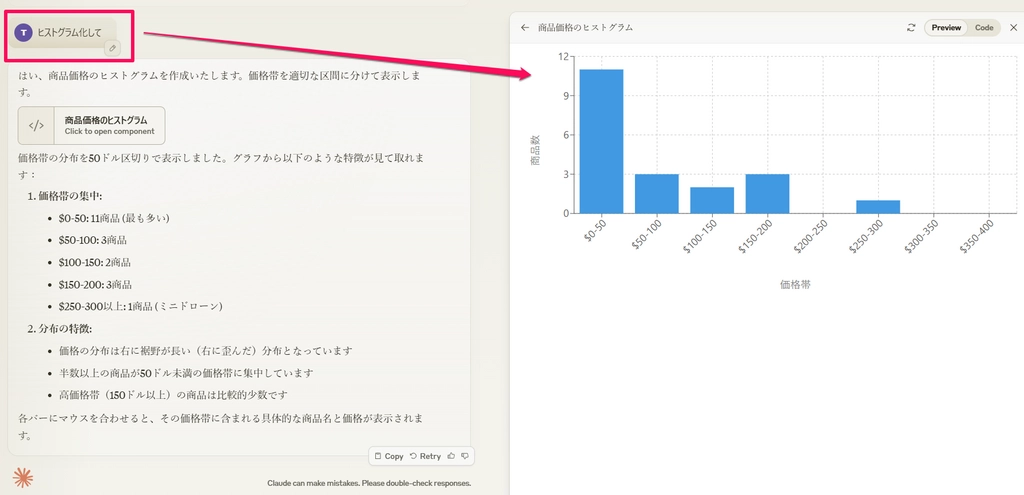Click the $250-300 histogram bar
This screenshot has width=1024, height=495.
pos(878,206)
